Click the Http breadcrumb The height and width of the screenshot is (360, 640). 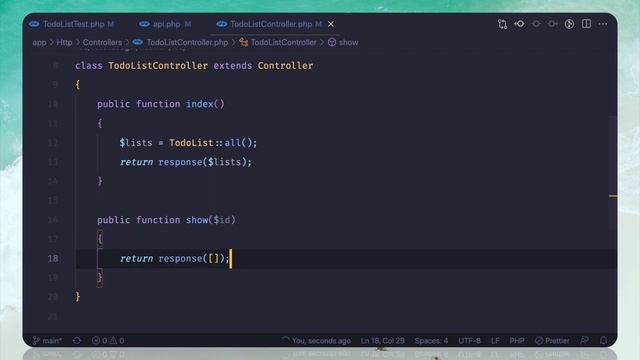point(64,42)
